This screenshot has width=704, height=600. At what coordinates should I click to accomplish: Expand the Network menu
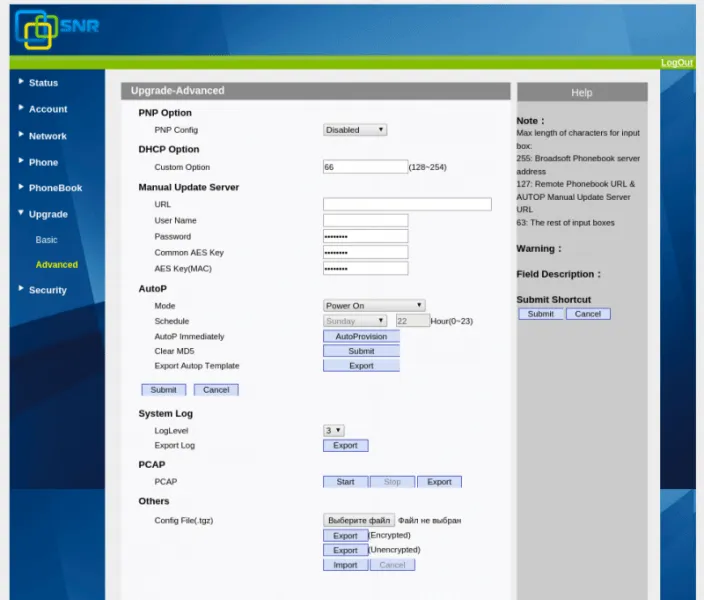48,136
